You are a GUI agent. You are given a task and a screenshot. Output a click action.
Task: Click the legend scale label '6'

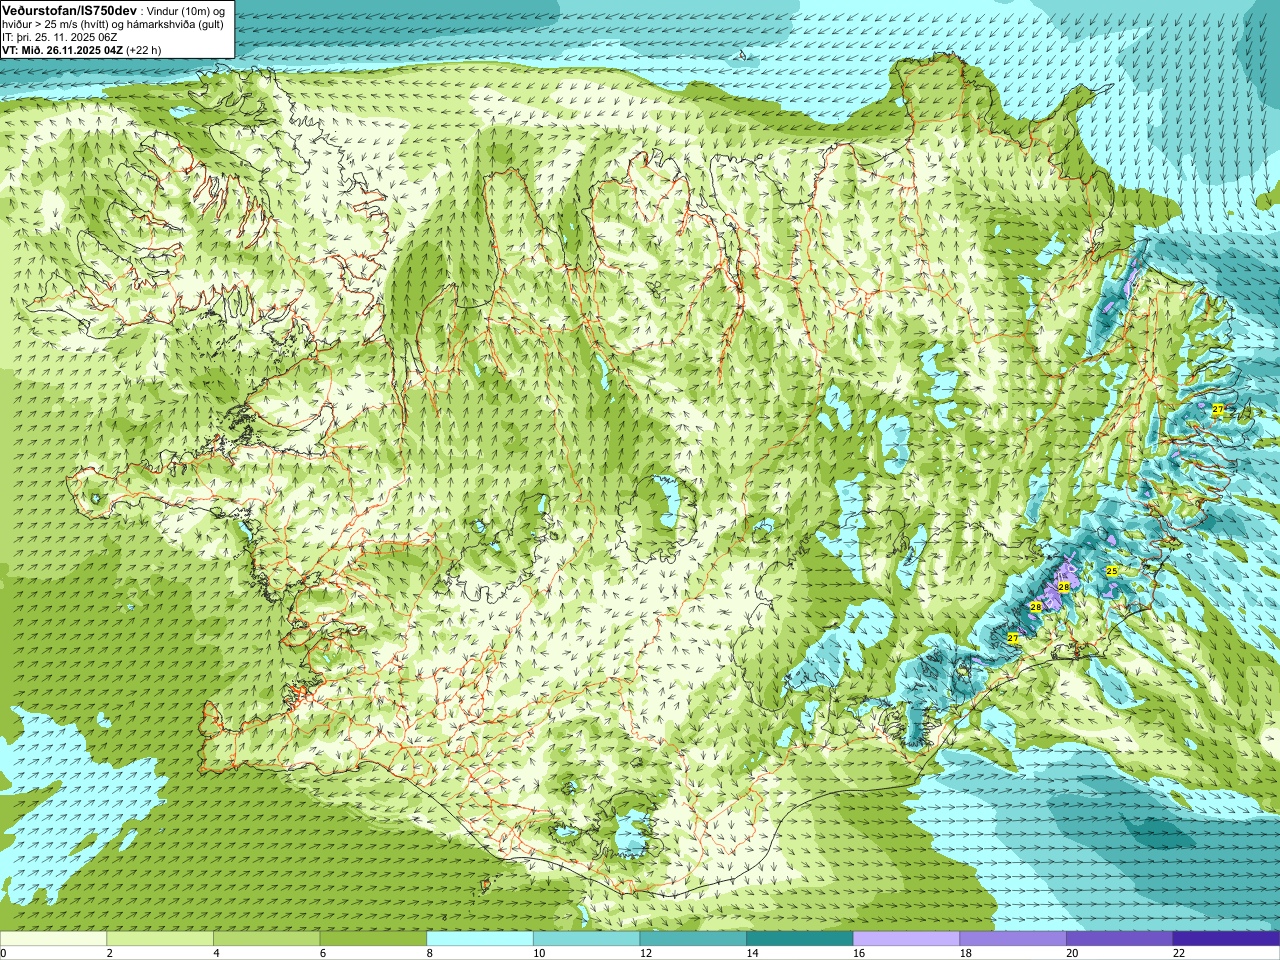(x=323, y=953)
